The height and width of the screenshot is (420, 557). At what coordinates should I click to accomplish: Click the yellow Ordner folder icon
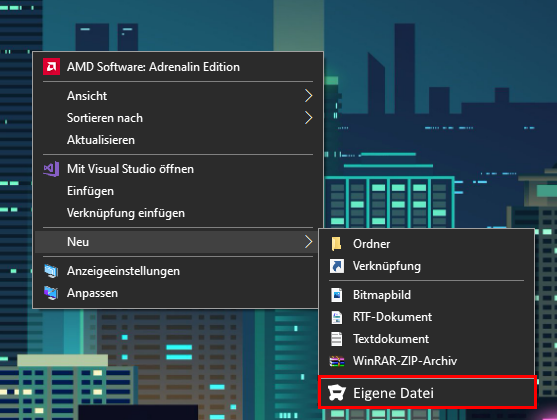coord(336,244)
